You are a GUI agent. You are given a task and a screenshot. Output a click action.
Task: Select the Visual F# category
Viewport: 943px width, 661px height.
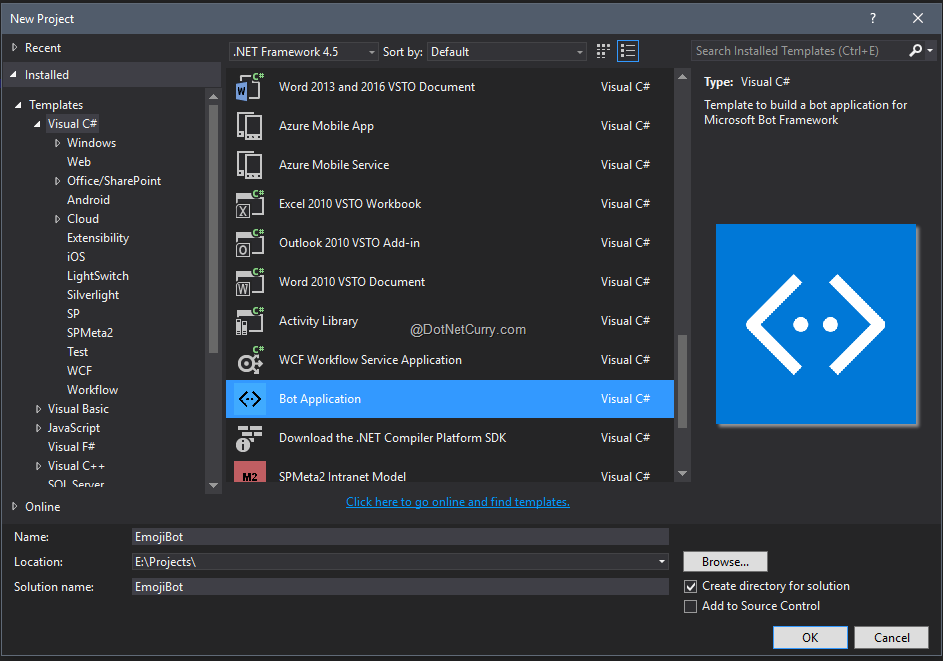(72, 447)
